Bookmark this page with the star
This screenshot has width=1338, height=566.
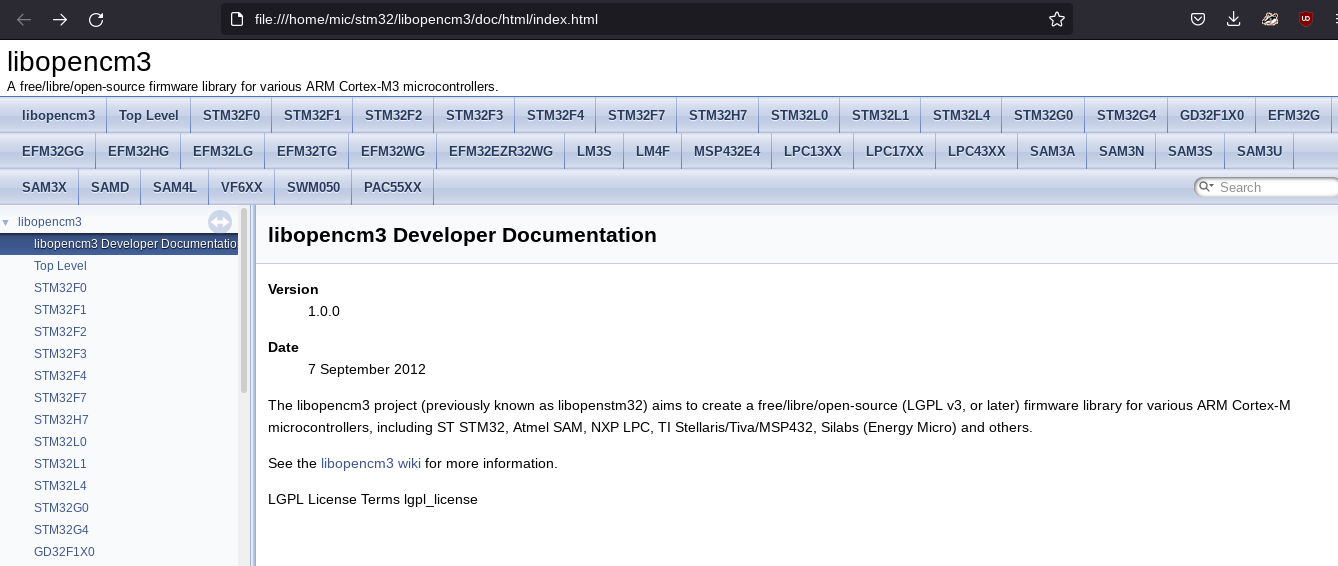pyautogui.click(x=1056, y=19)
